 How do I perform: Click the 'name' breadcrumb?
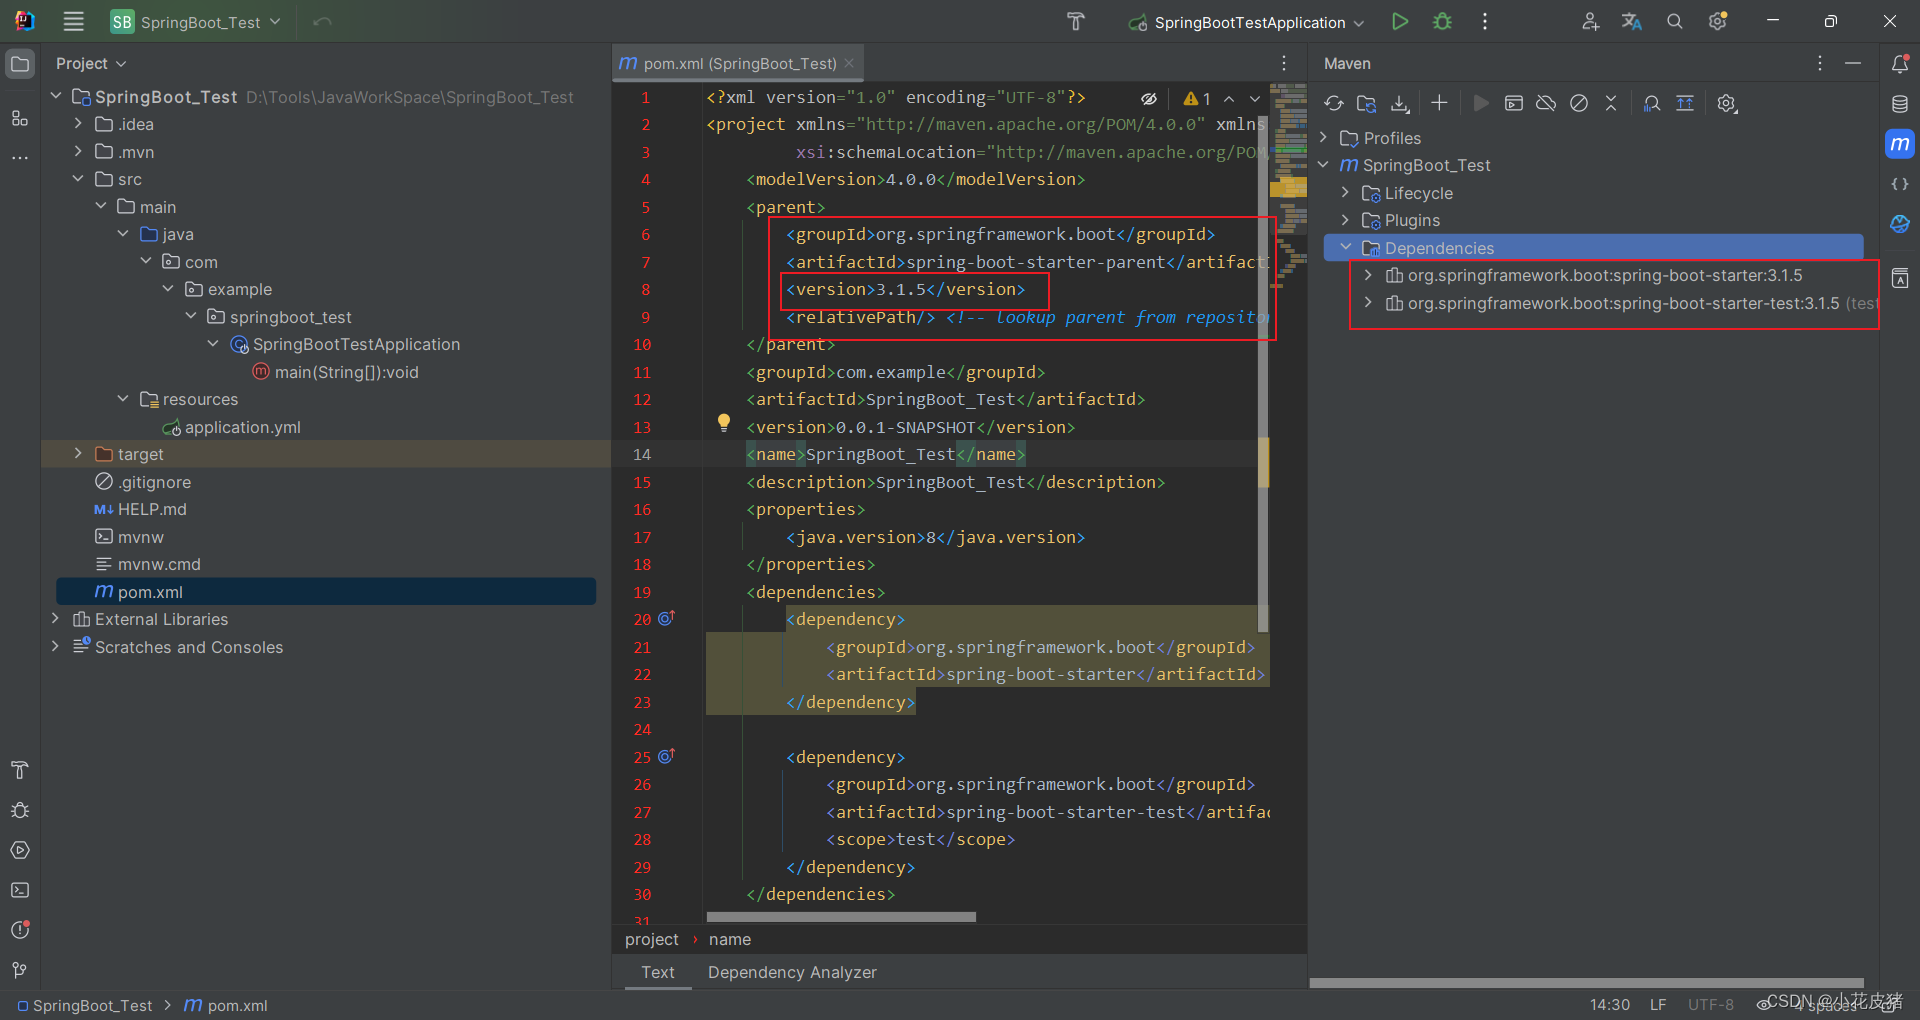[730, 939]
